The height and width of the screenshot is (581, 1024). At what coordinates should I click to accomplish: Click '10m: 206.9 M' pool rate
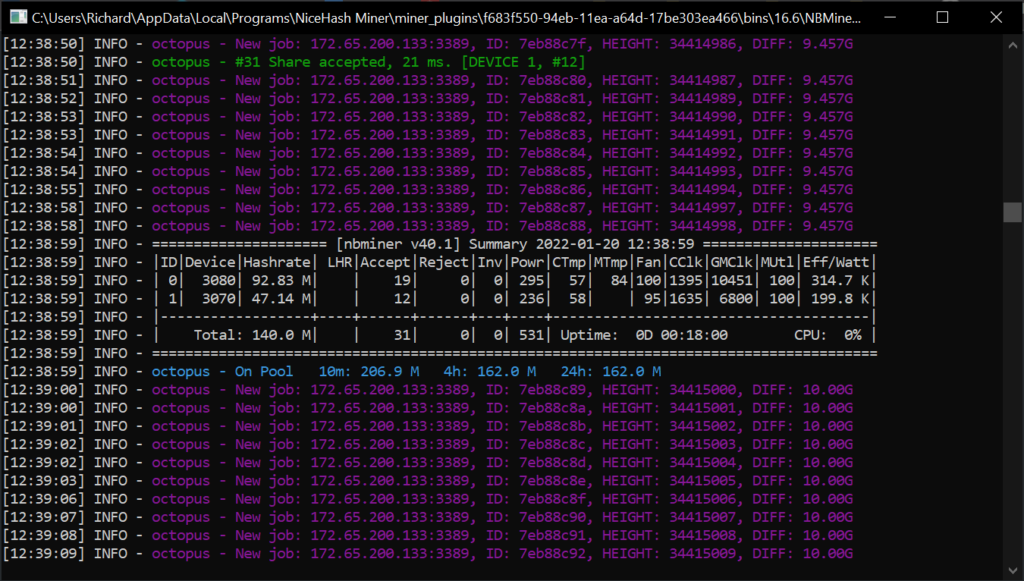pos(369,372)
